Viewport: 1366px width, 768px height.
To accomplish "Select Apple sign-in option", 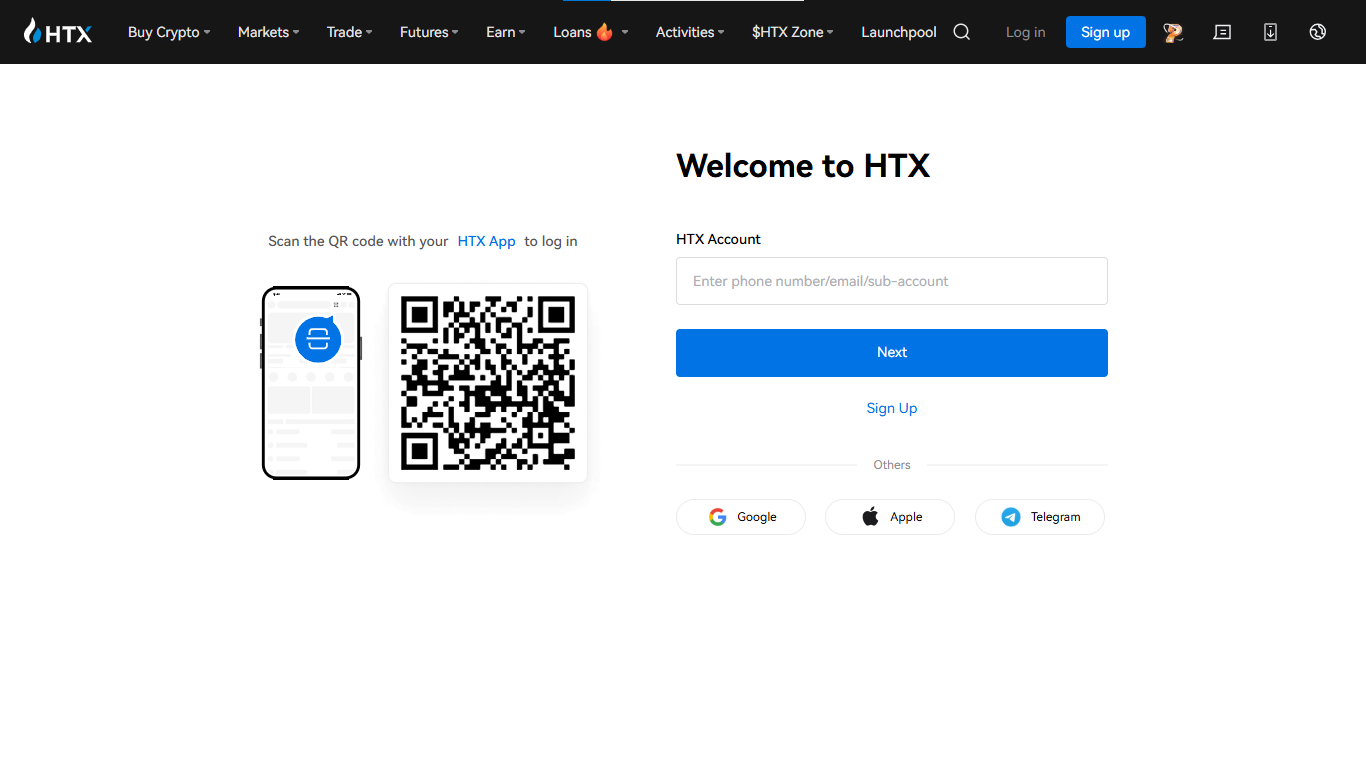I will coord(889,516).
